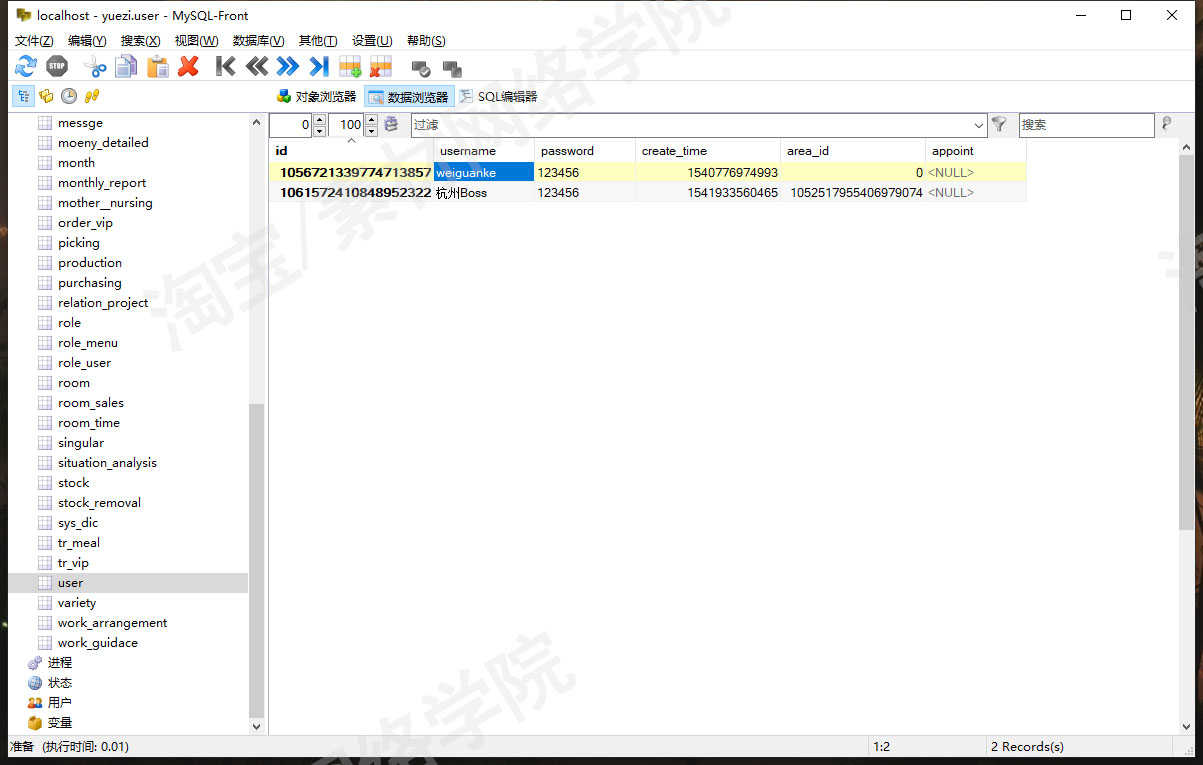Click the Refresh toolbar icon
Screen dimensions: 1203x765
click(26, 67)
